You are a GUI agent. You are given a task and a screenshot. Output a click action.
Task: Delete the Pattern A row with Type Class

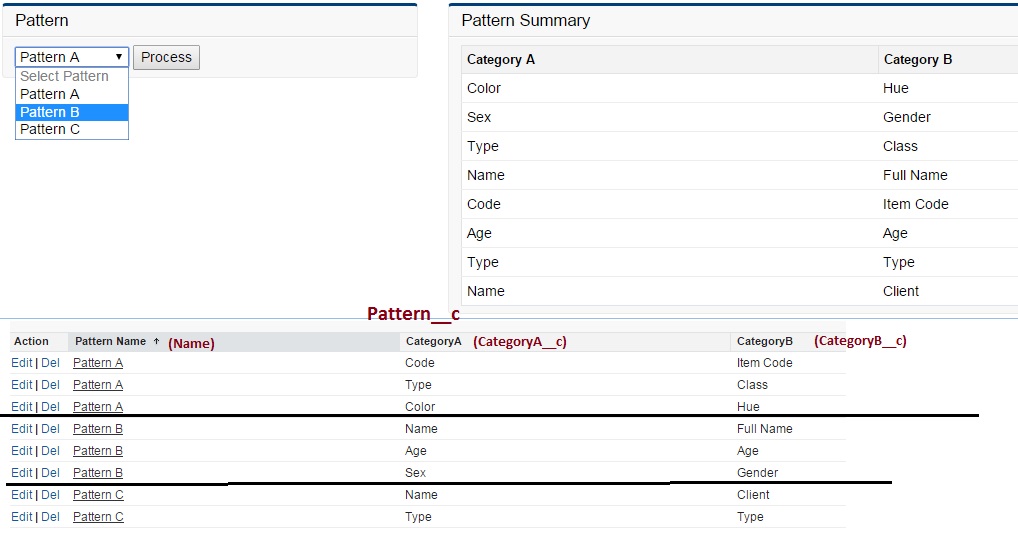[50, 385]
